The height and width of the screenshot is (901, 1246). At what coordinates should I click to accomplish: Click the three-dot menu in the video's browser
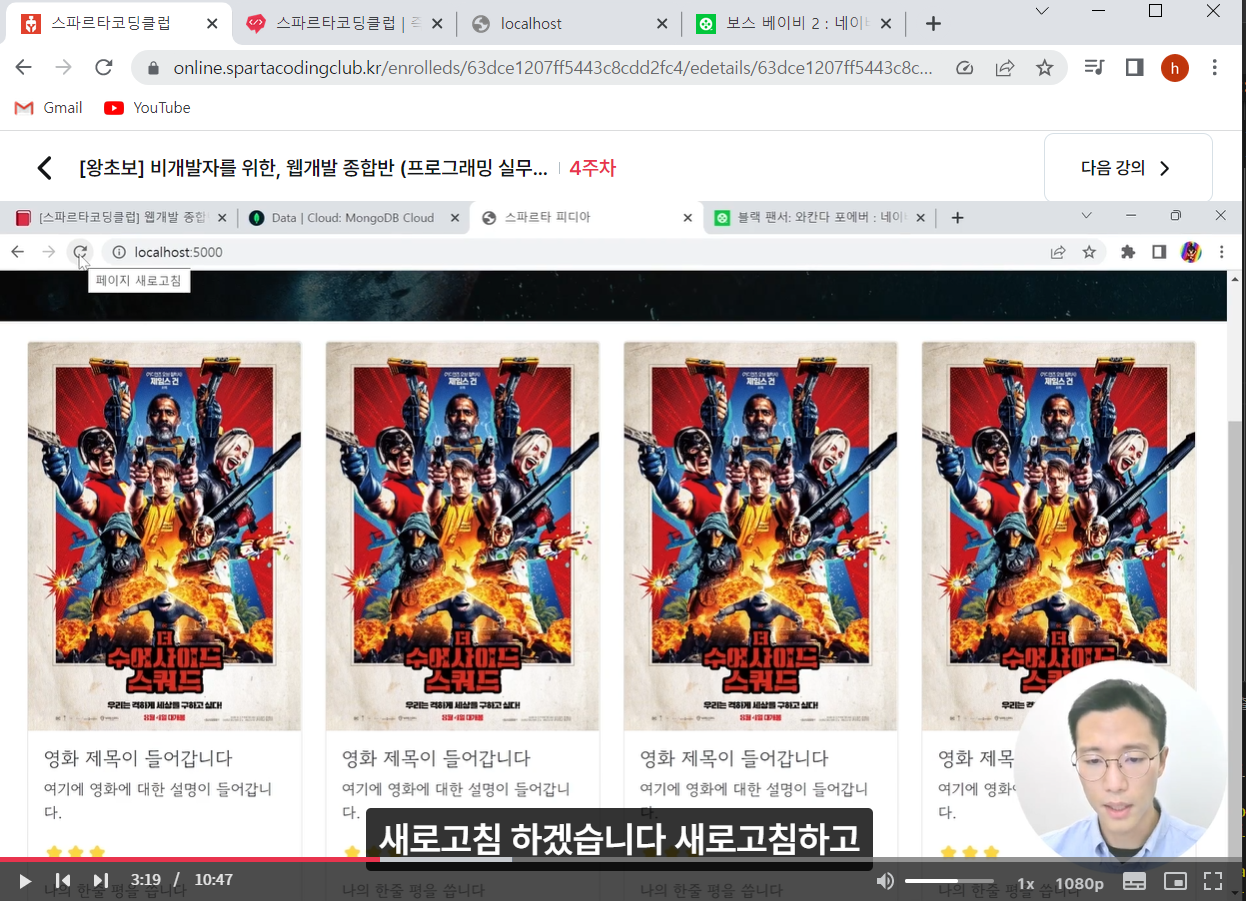click(1221, 252)
